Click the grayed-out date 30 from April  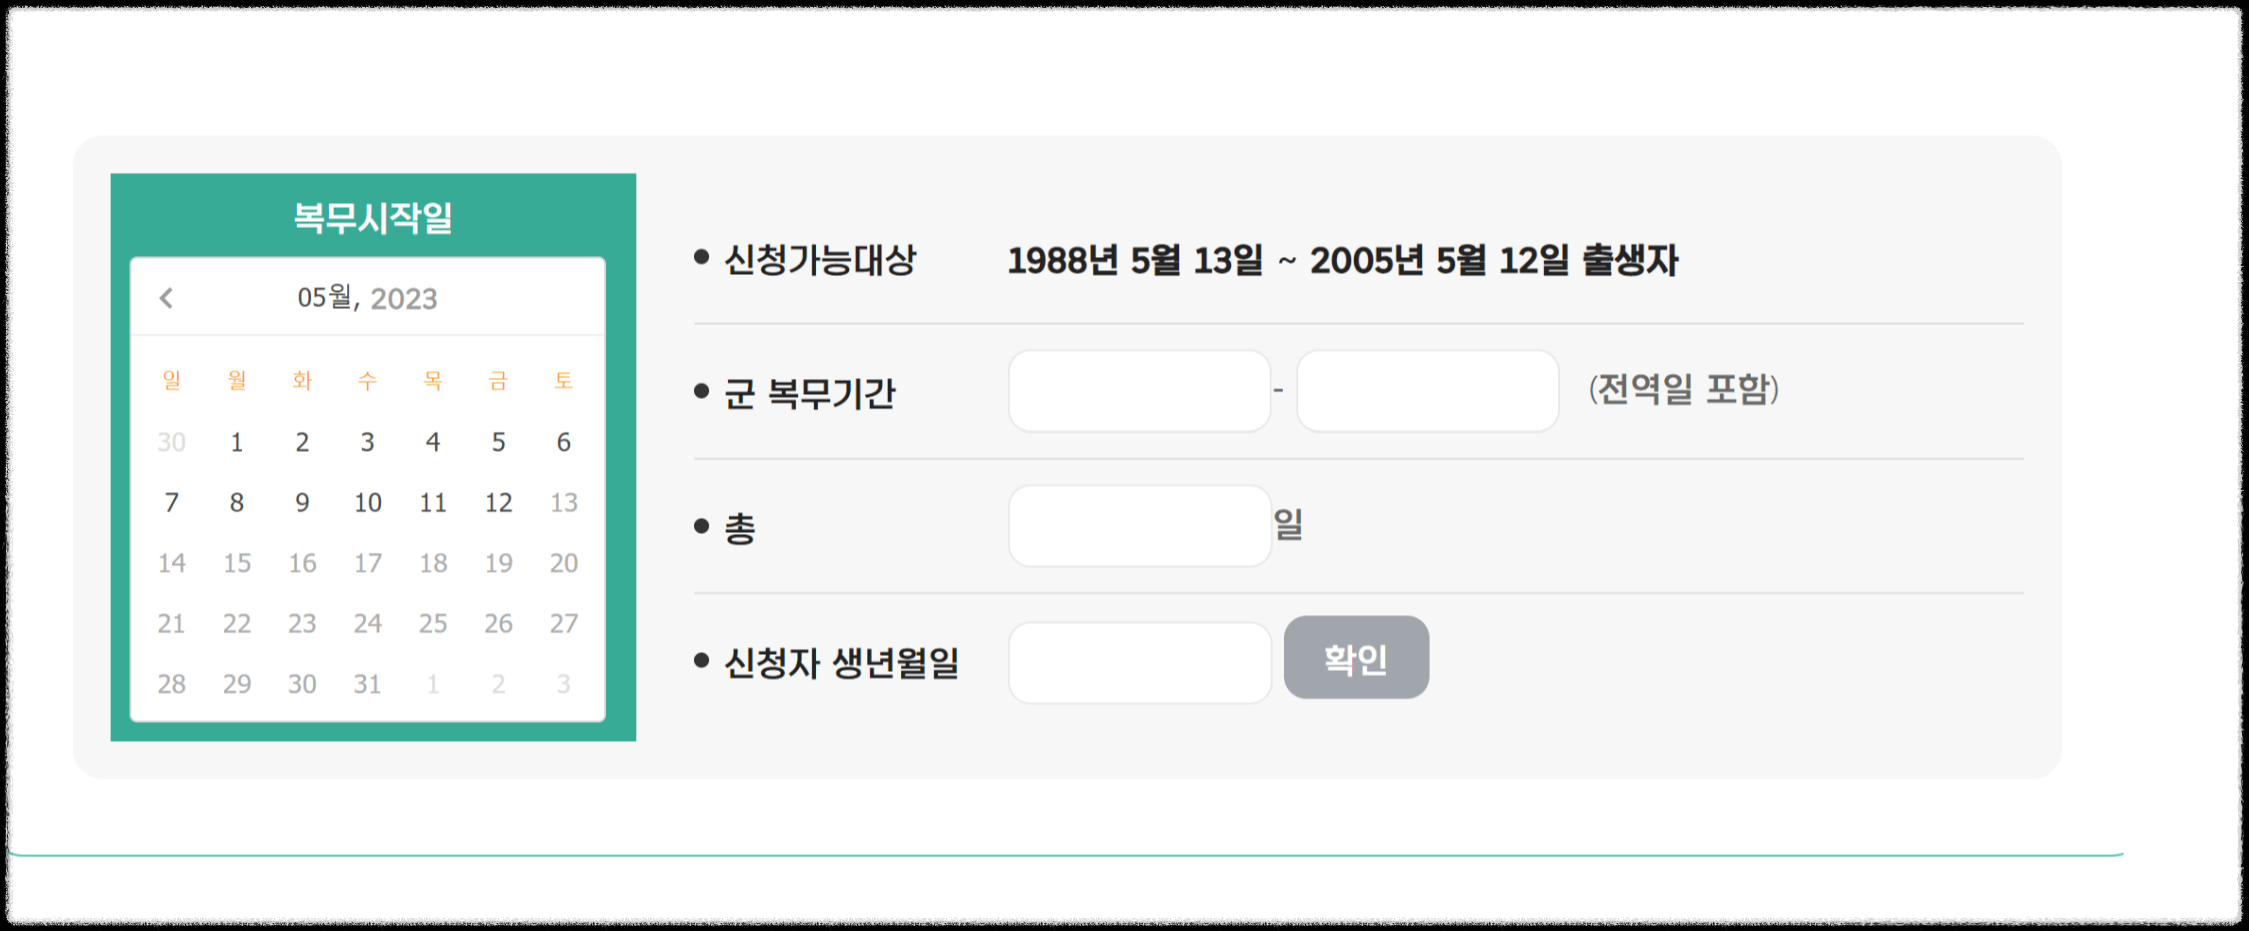point(171,442)
